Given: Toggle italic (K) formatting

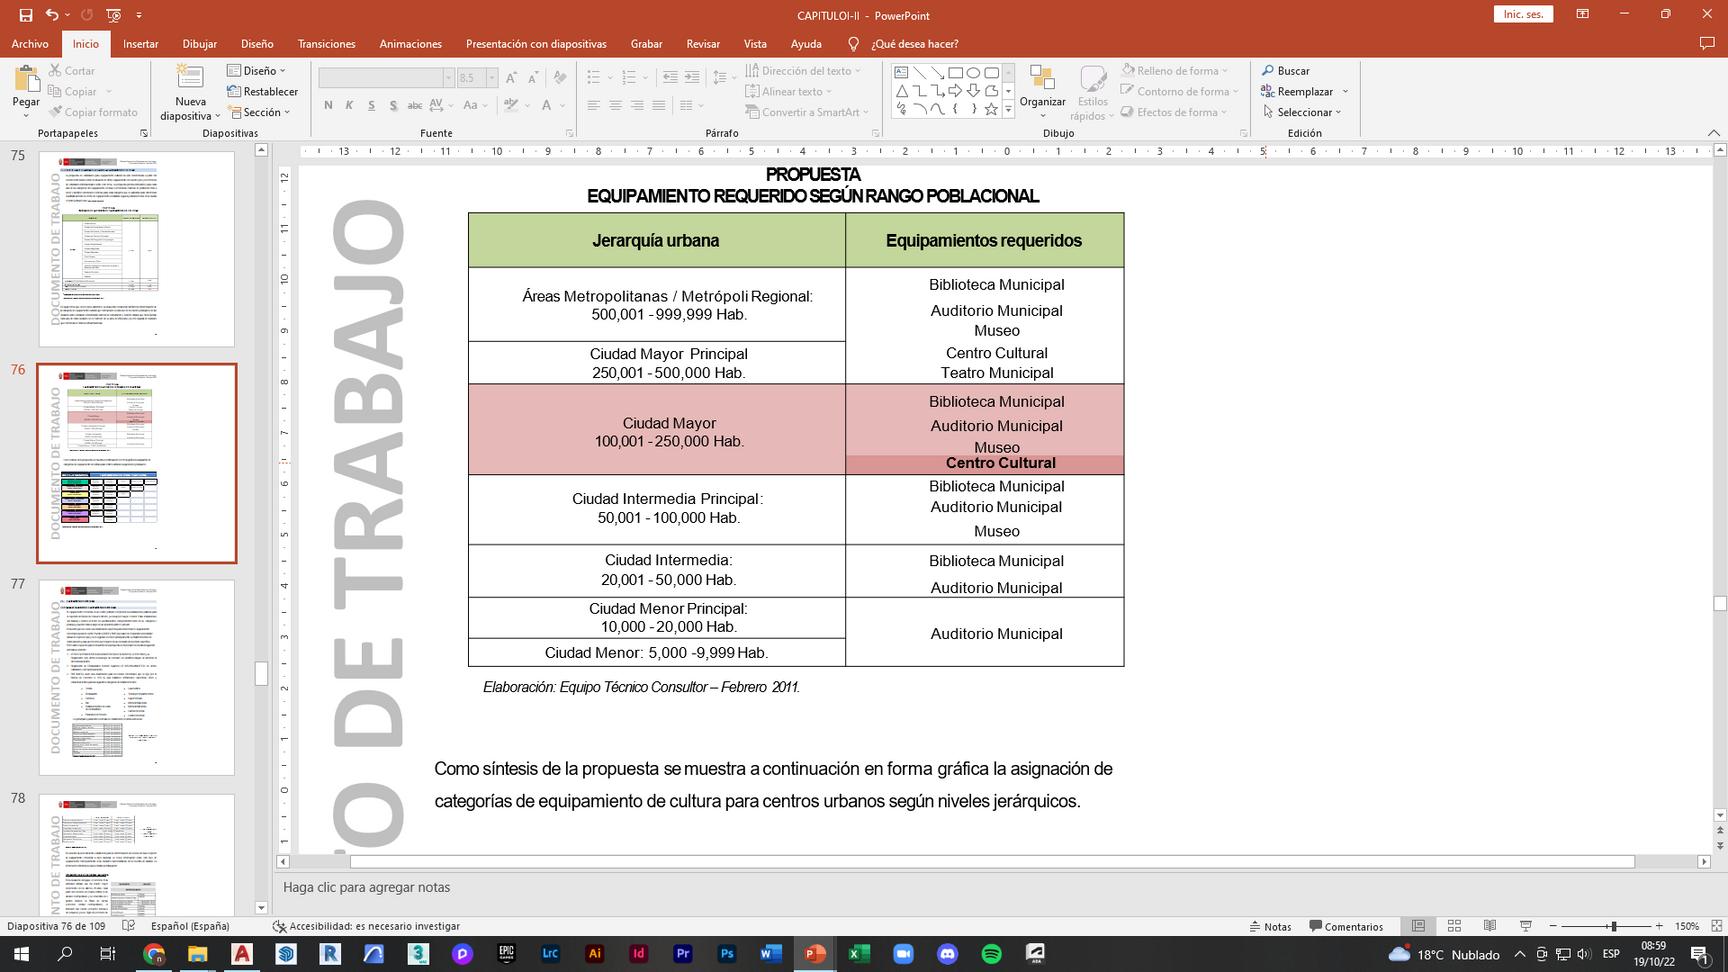Looking at the screenshot, I should click(x=349, y=105).
